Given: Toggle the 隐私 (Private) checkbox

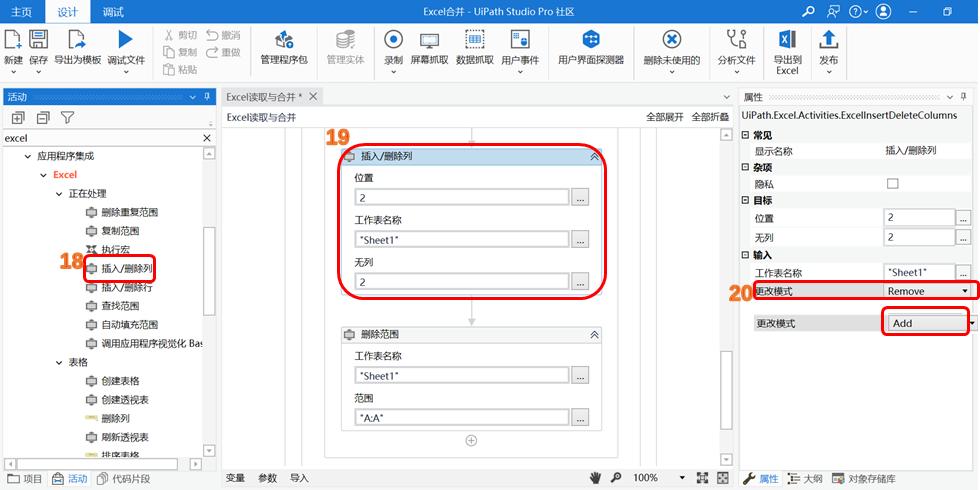Looking at the screenshot, I should pyautogui.click(x=892, y=184).
